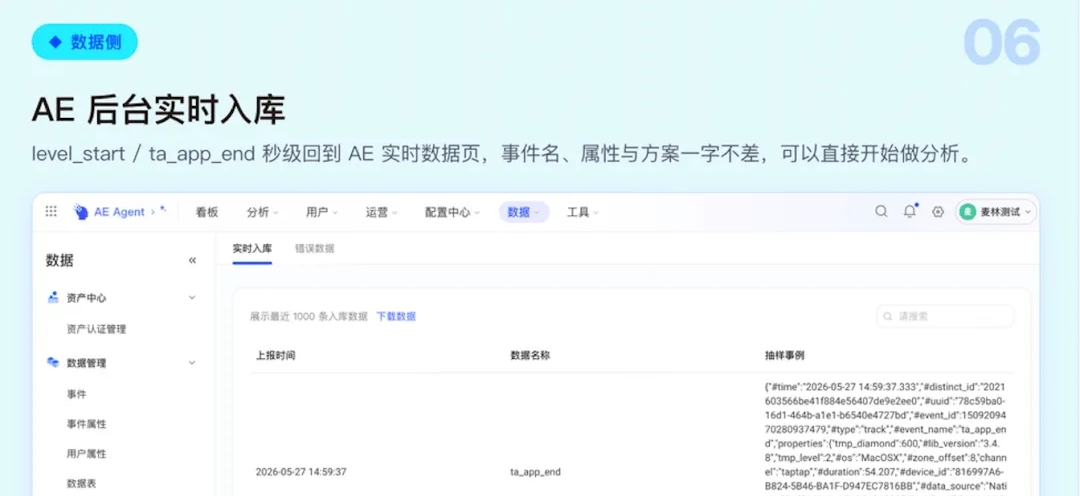
Task: Open 资产认证管理 in sidebar
Action: pyautogui.click(x=96, y=329)
